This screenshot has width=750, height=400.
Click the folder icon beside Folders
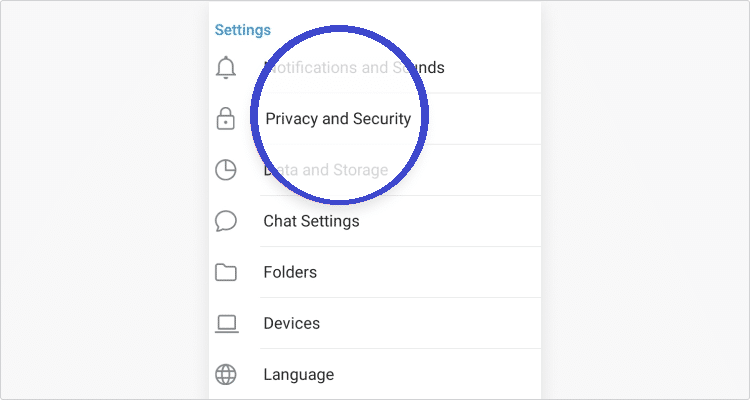(x=226, y=272)
